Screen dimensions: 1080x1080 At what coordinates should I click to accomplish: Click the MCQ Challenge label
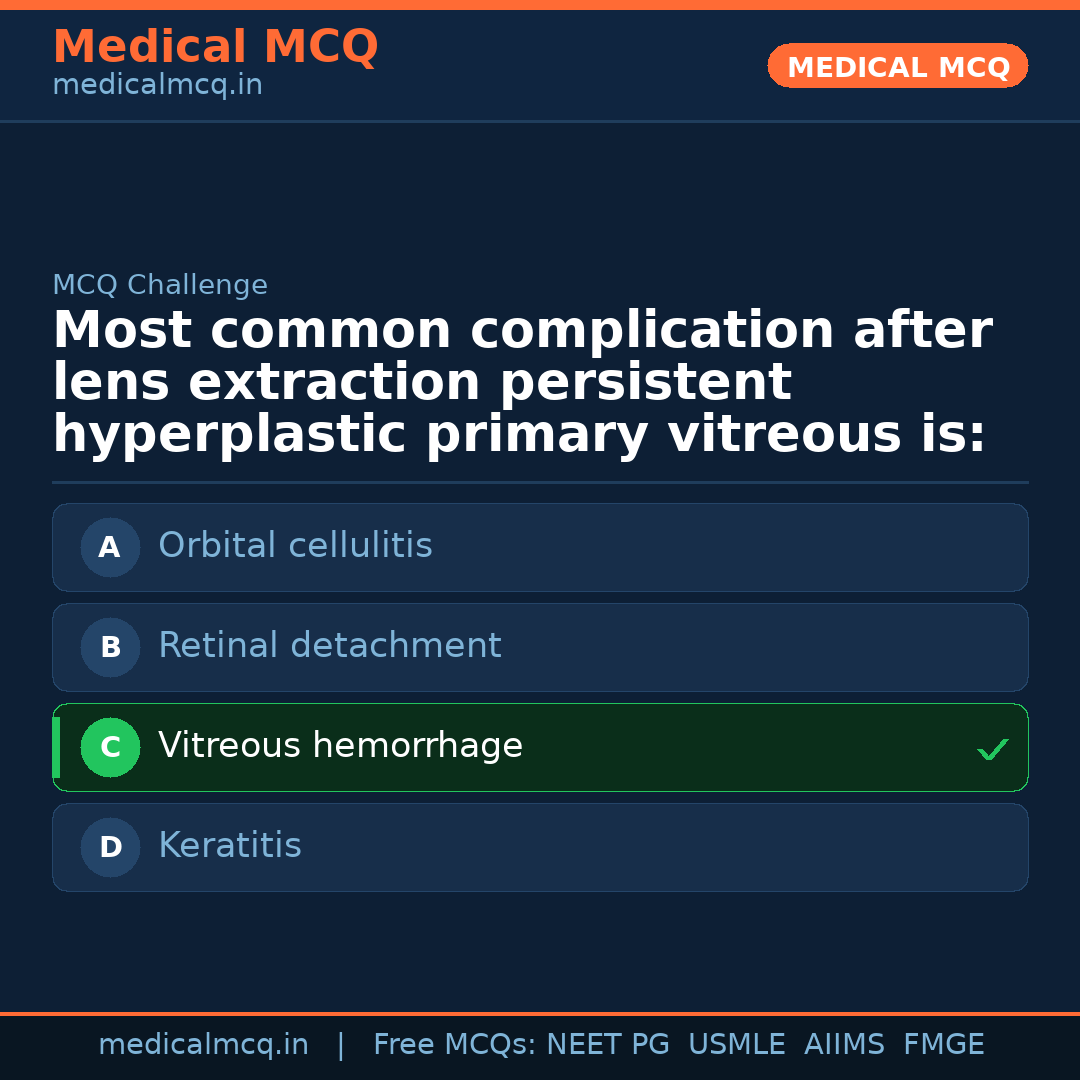(160, 286)
